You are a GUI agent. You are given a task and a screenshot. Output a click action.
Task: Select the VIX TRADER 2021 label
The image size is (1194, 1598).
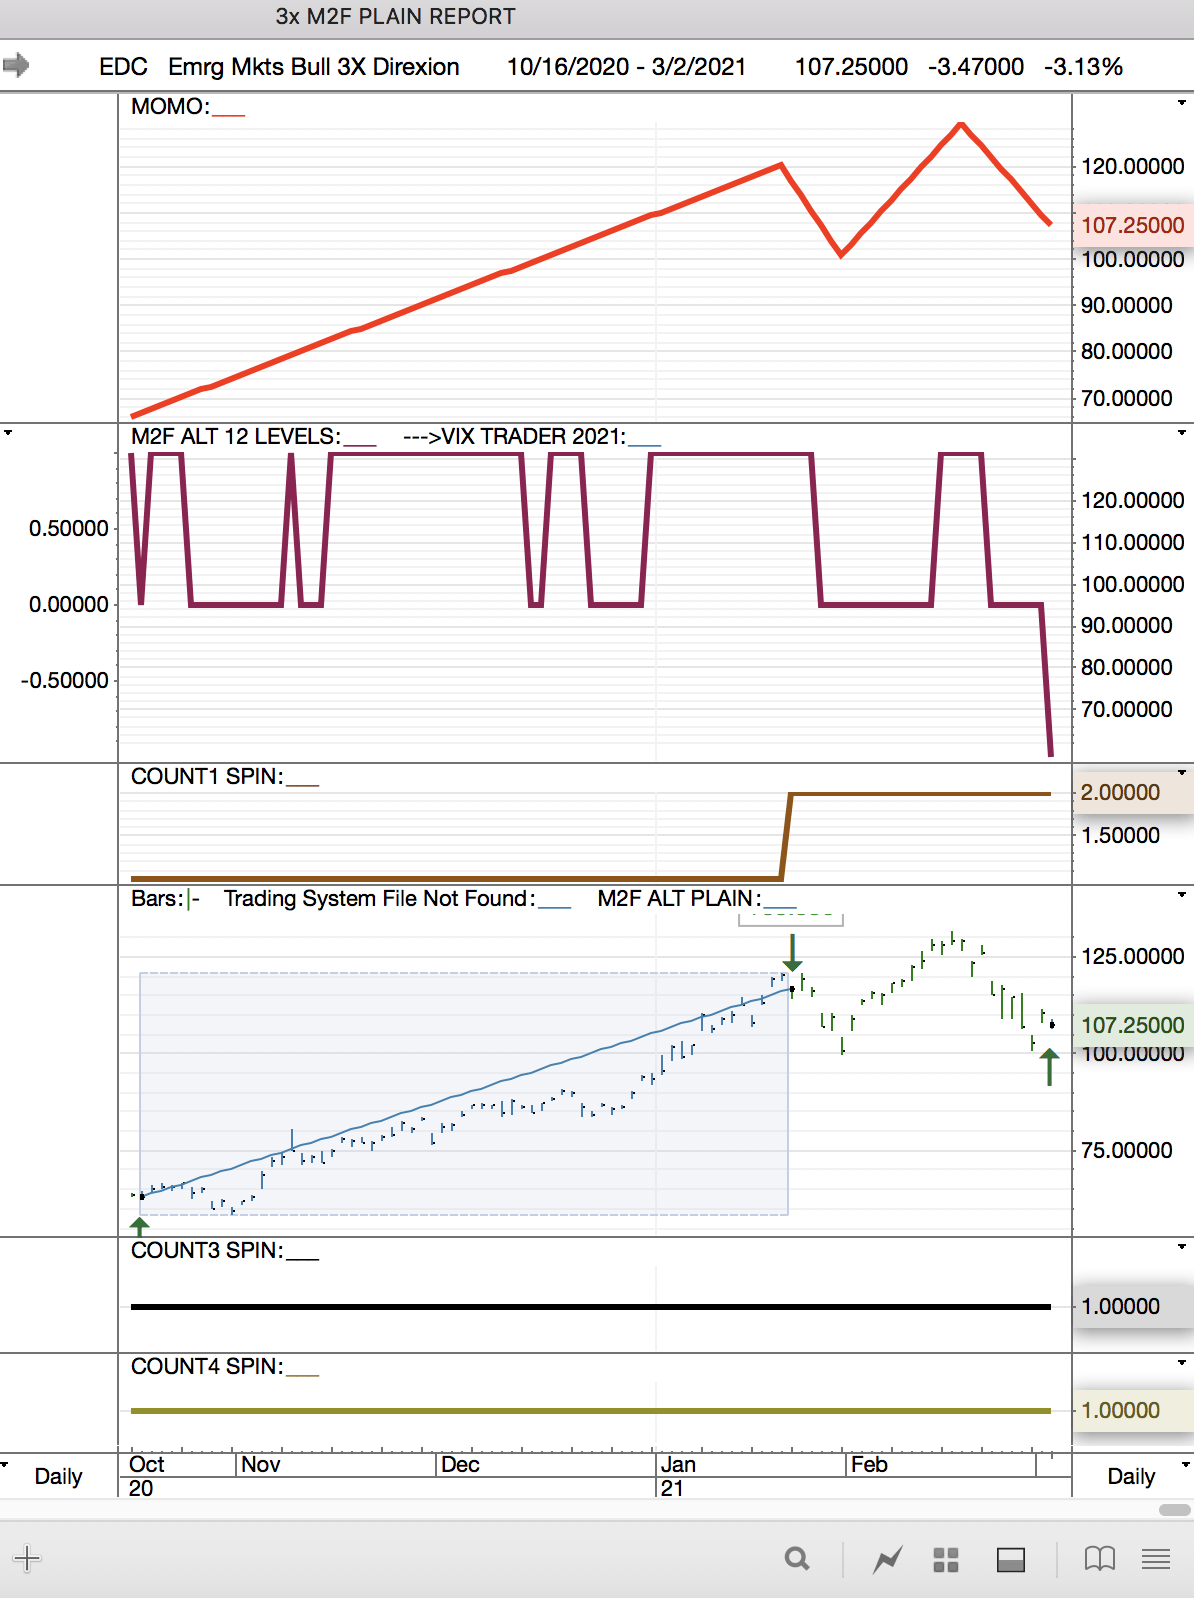pyautogui.click(x=534, y=436)
